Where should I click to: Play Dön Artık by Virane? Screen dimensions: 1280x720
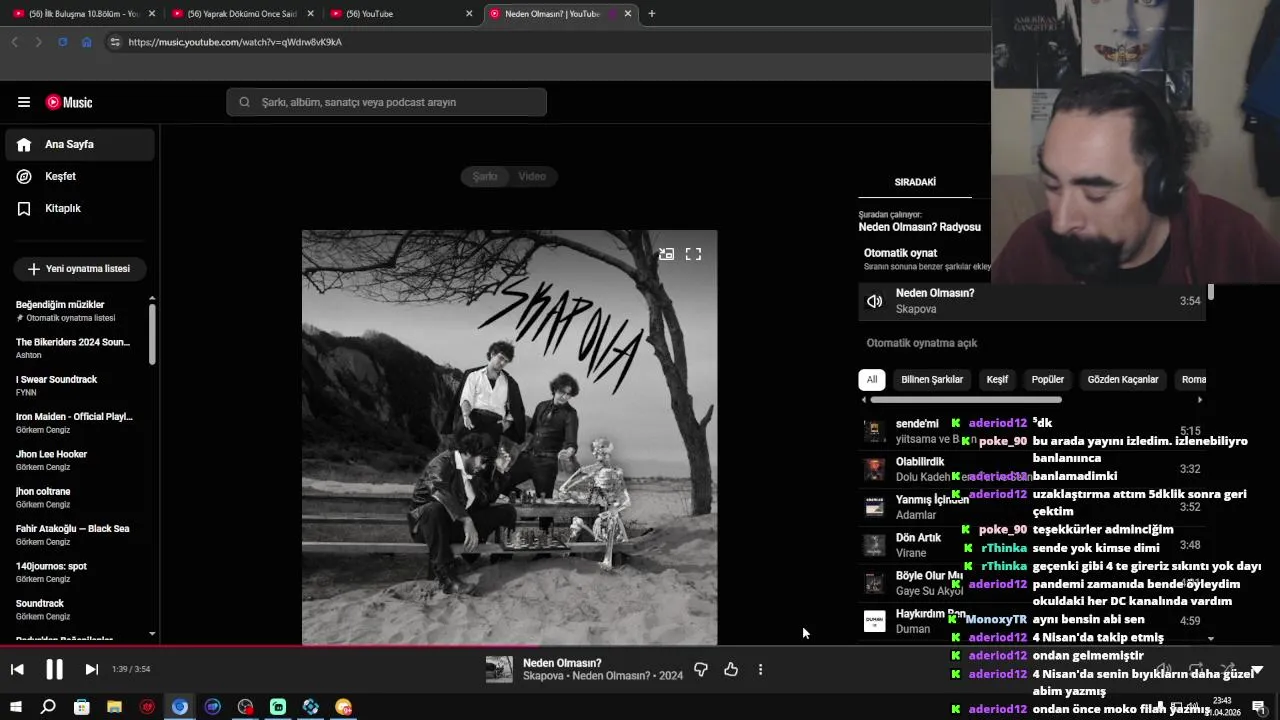coord(1032,545)
